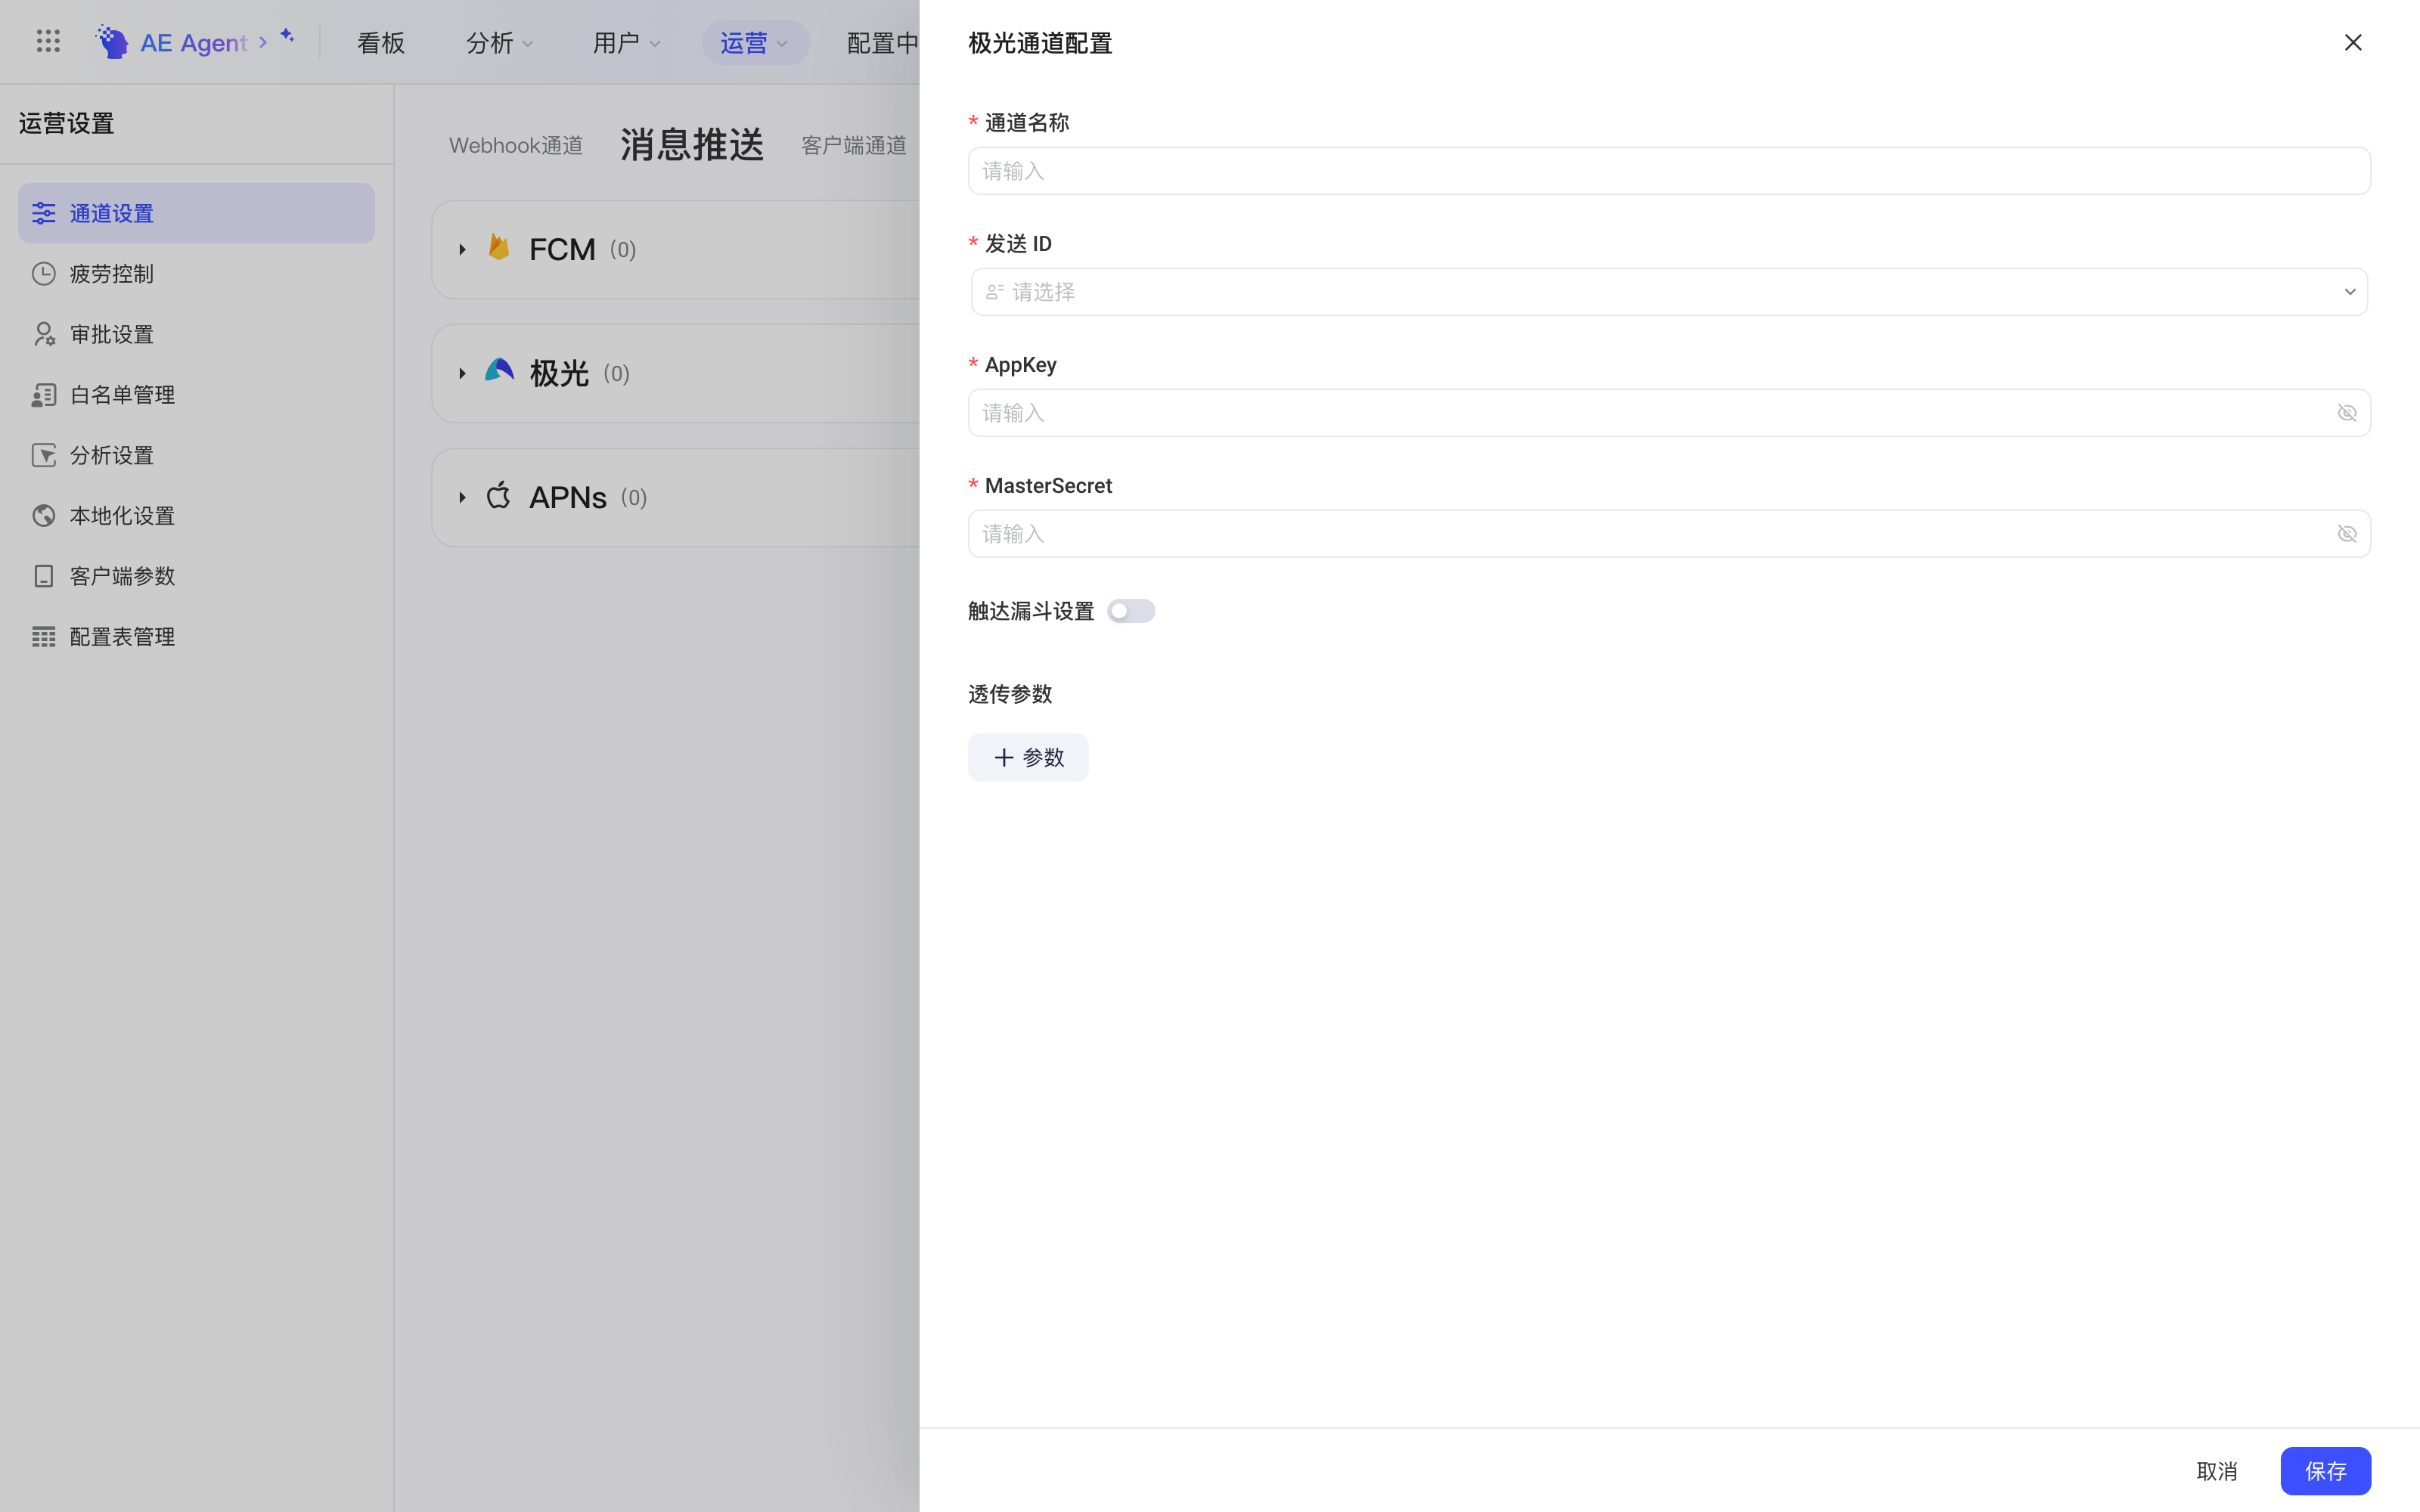Click the 通道设置 sliders icon

tap(43, 213)
